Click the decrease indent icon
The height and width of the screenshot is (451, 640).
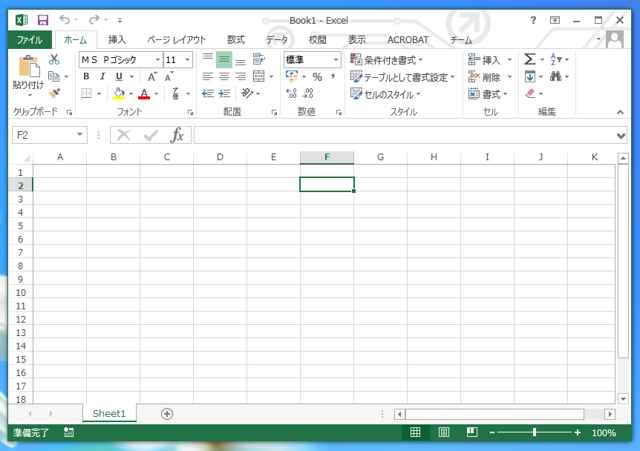click(208, 93)
